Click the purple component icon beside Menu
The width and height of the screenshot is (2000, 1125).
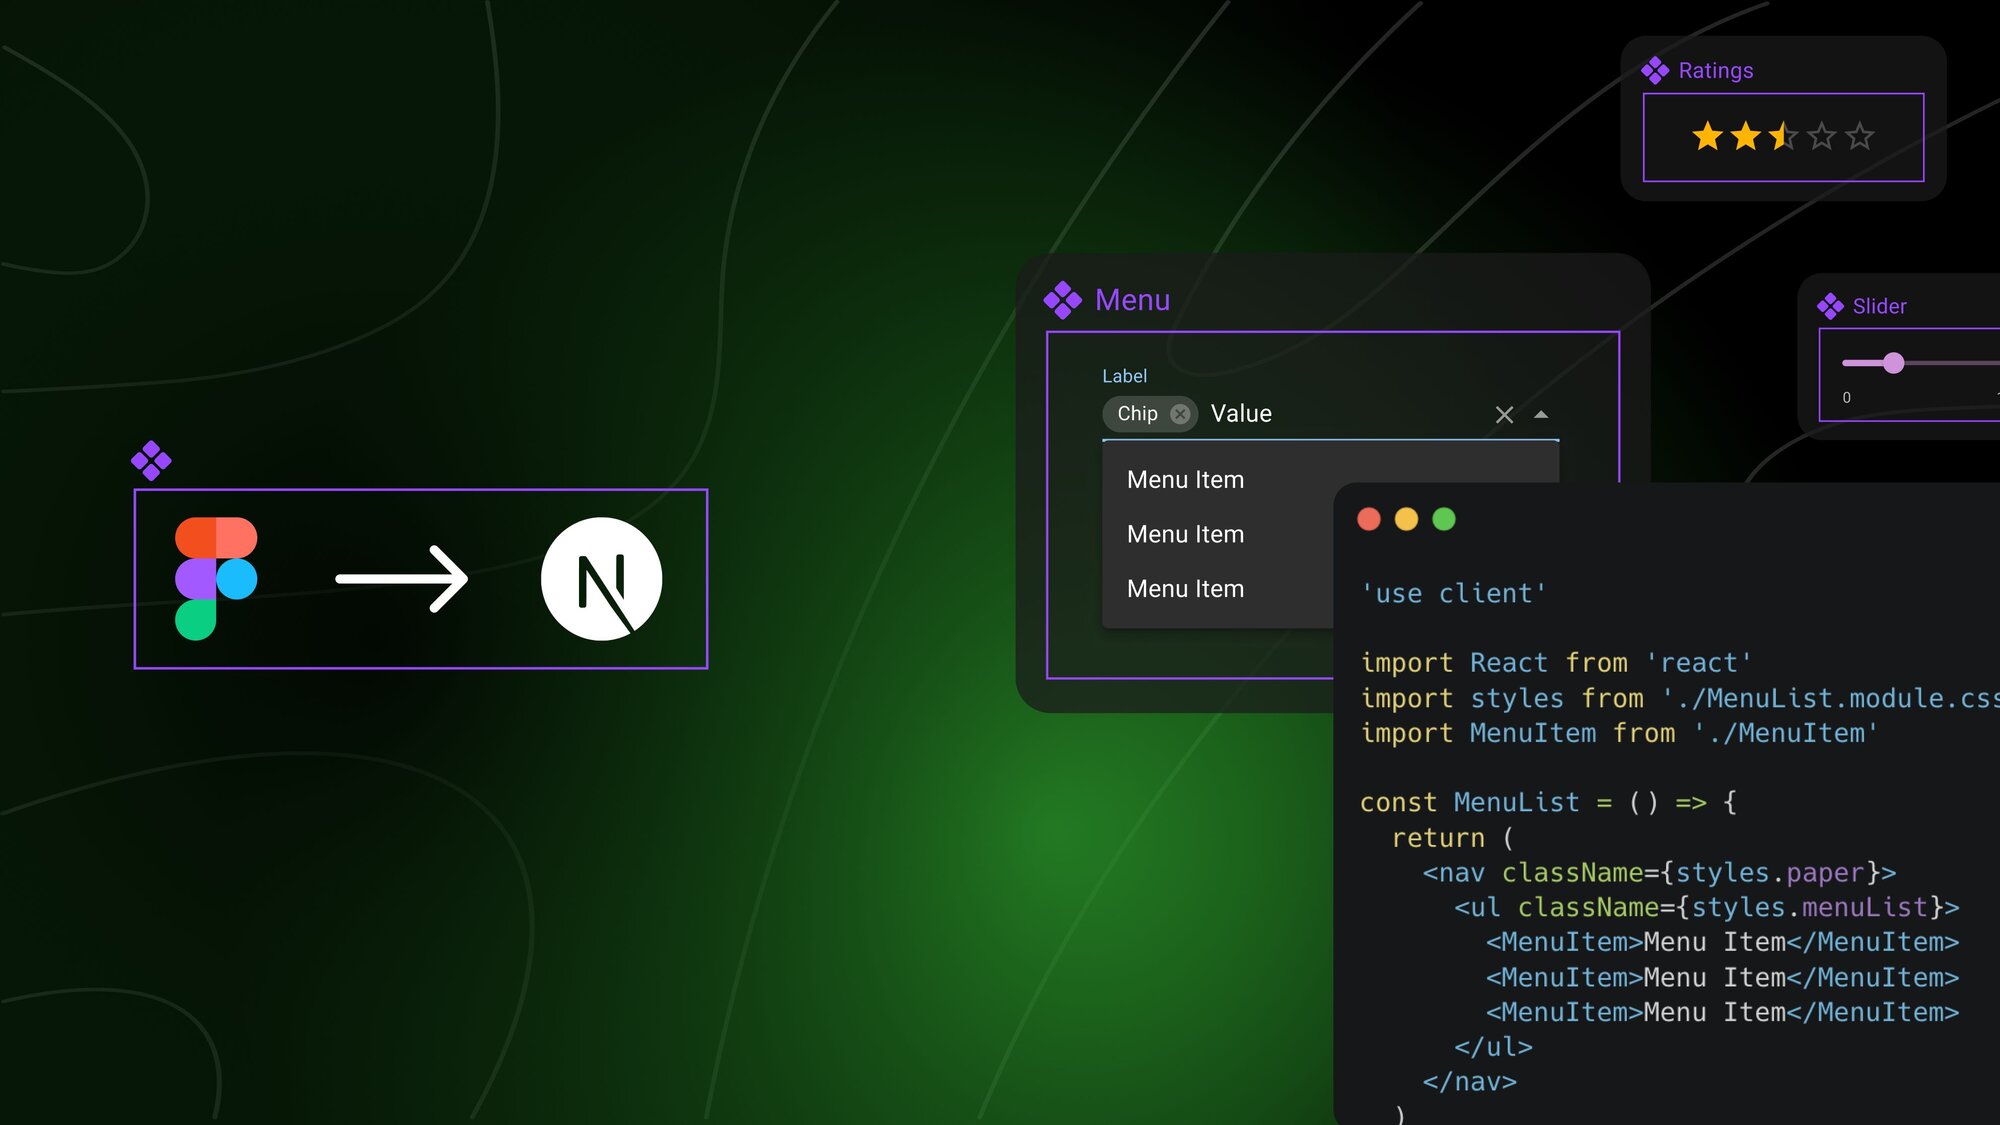click(1062, 300)
